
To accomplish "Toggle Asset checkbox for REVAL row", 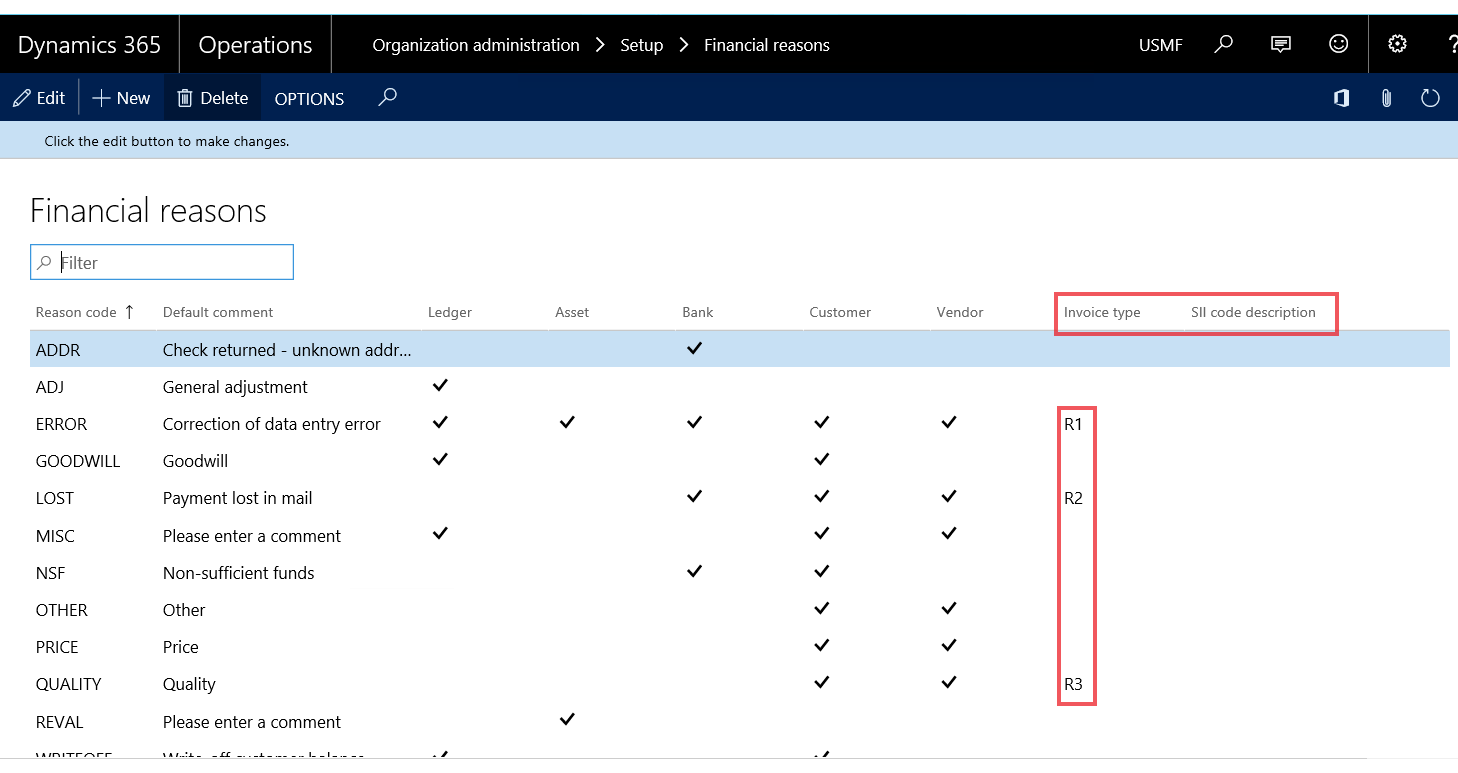I will pyautogui.click(x=567, y=720).
